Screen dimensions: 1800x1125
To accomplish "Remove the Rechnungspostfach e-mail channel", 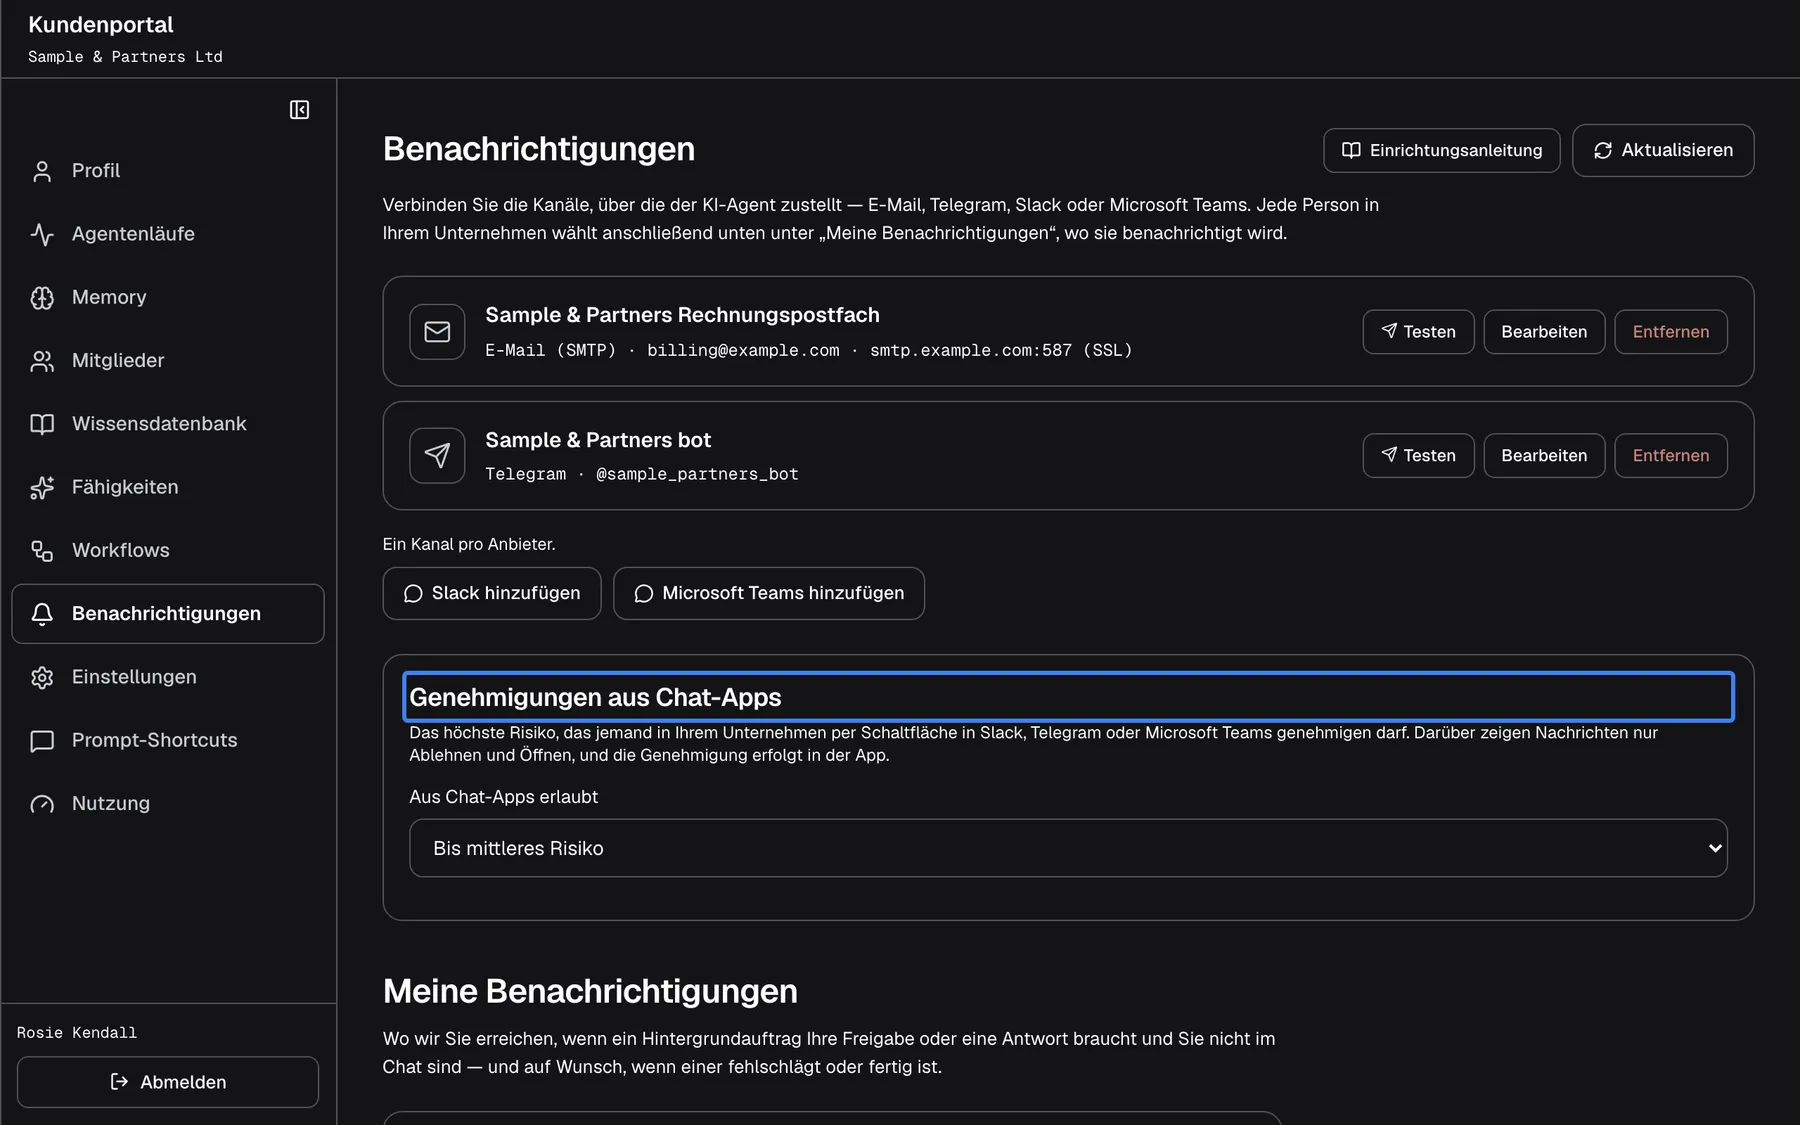I will pyautogui.click(x=1671, y=332).
